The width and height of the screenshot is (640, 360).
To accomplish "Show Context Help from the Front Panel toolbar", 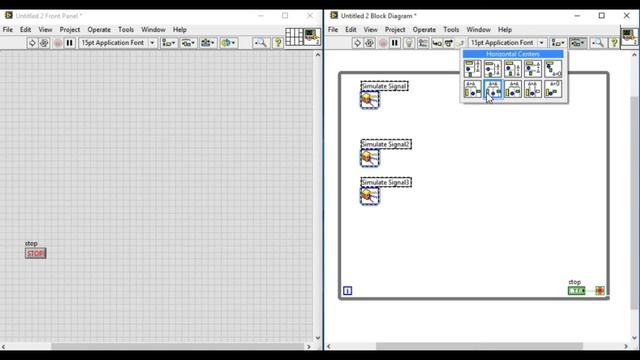I will [278, 43].
